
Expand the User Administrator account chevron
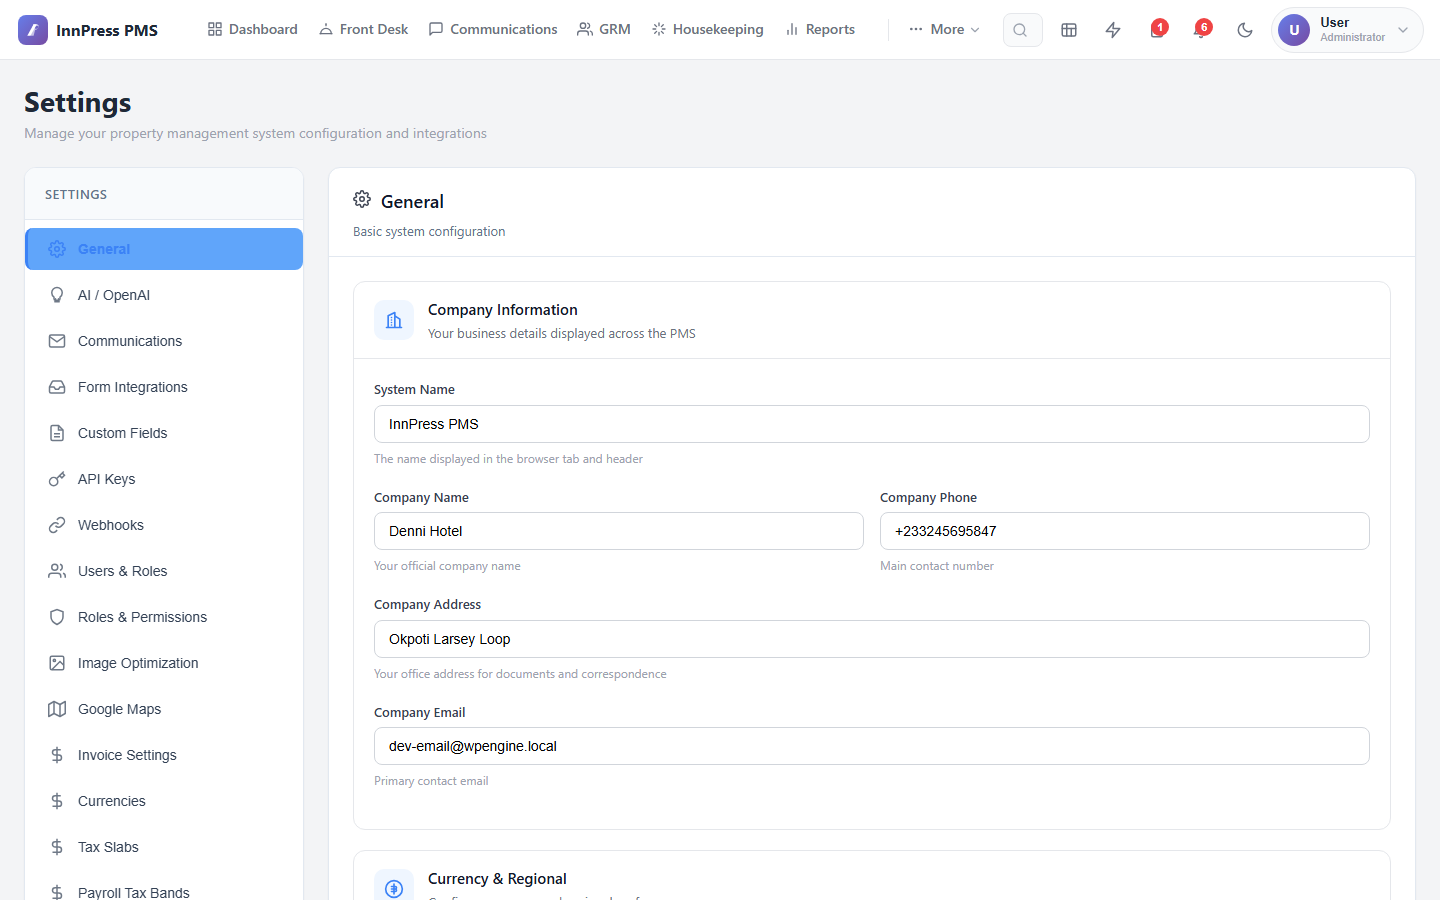pos(1403,30)
